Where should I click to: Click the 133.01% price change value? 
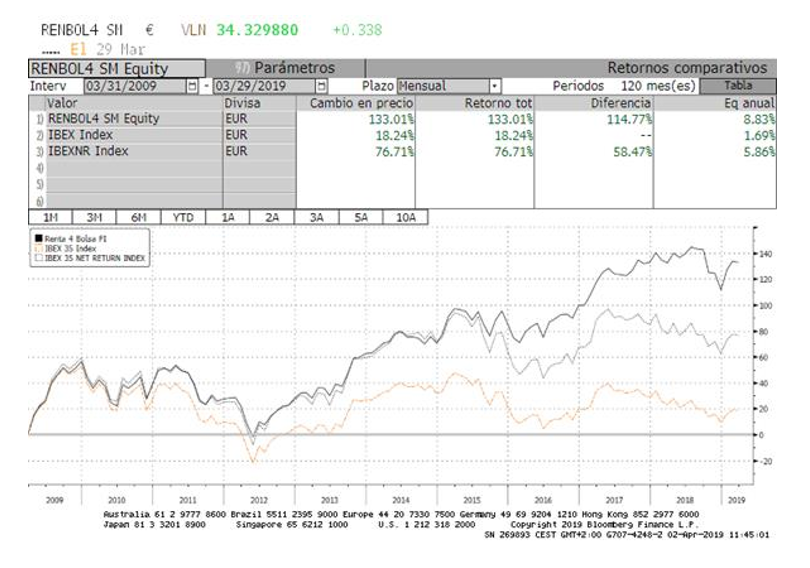391,119
